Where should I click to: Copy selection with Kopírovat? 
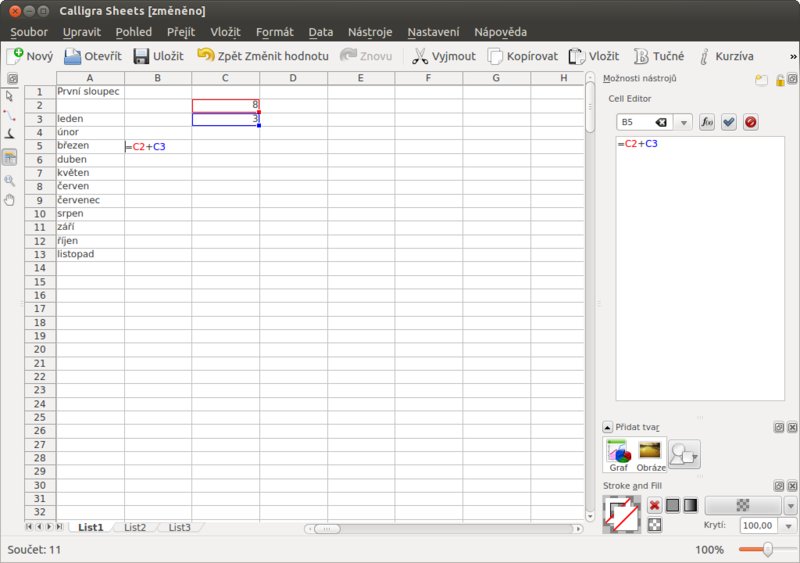(522, 56)
